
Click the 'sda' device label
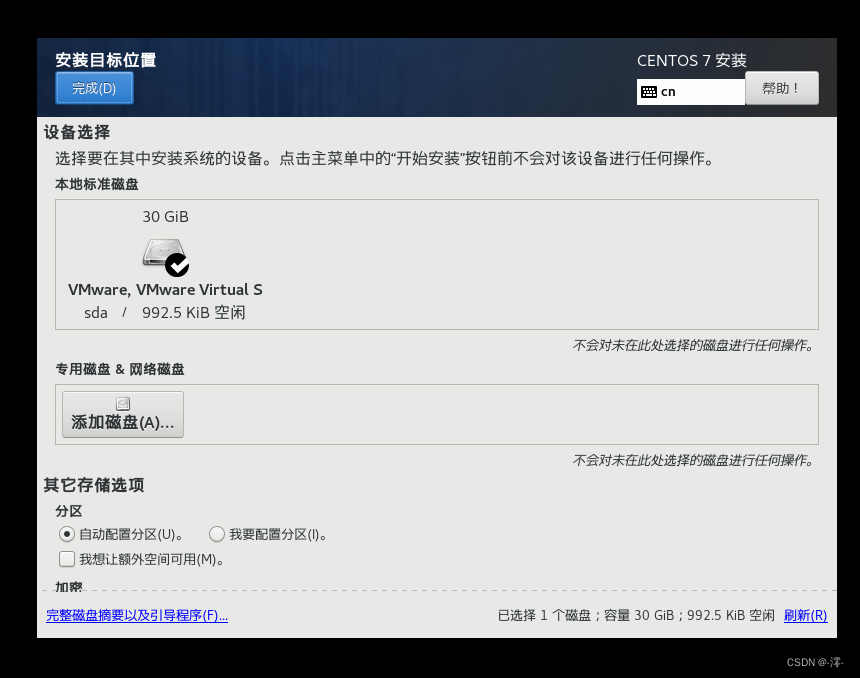(x=96, y=313)
